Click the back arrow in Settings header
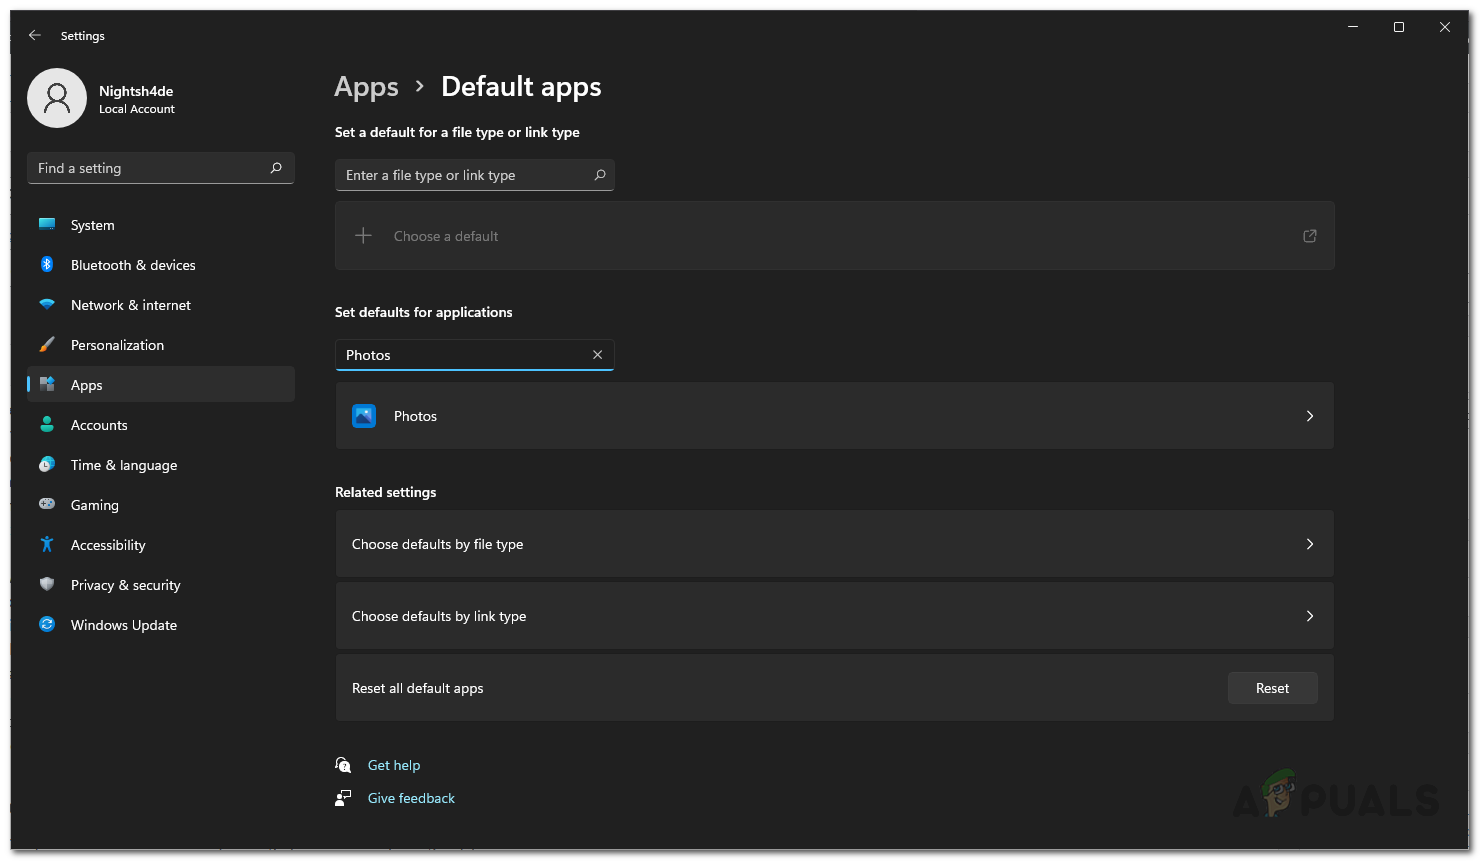This screenshot has height=861, width=1480. [35, 35]
